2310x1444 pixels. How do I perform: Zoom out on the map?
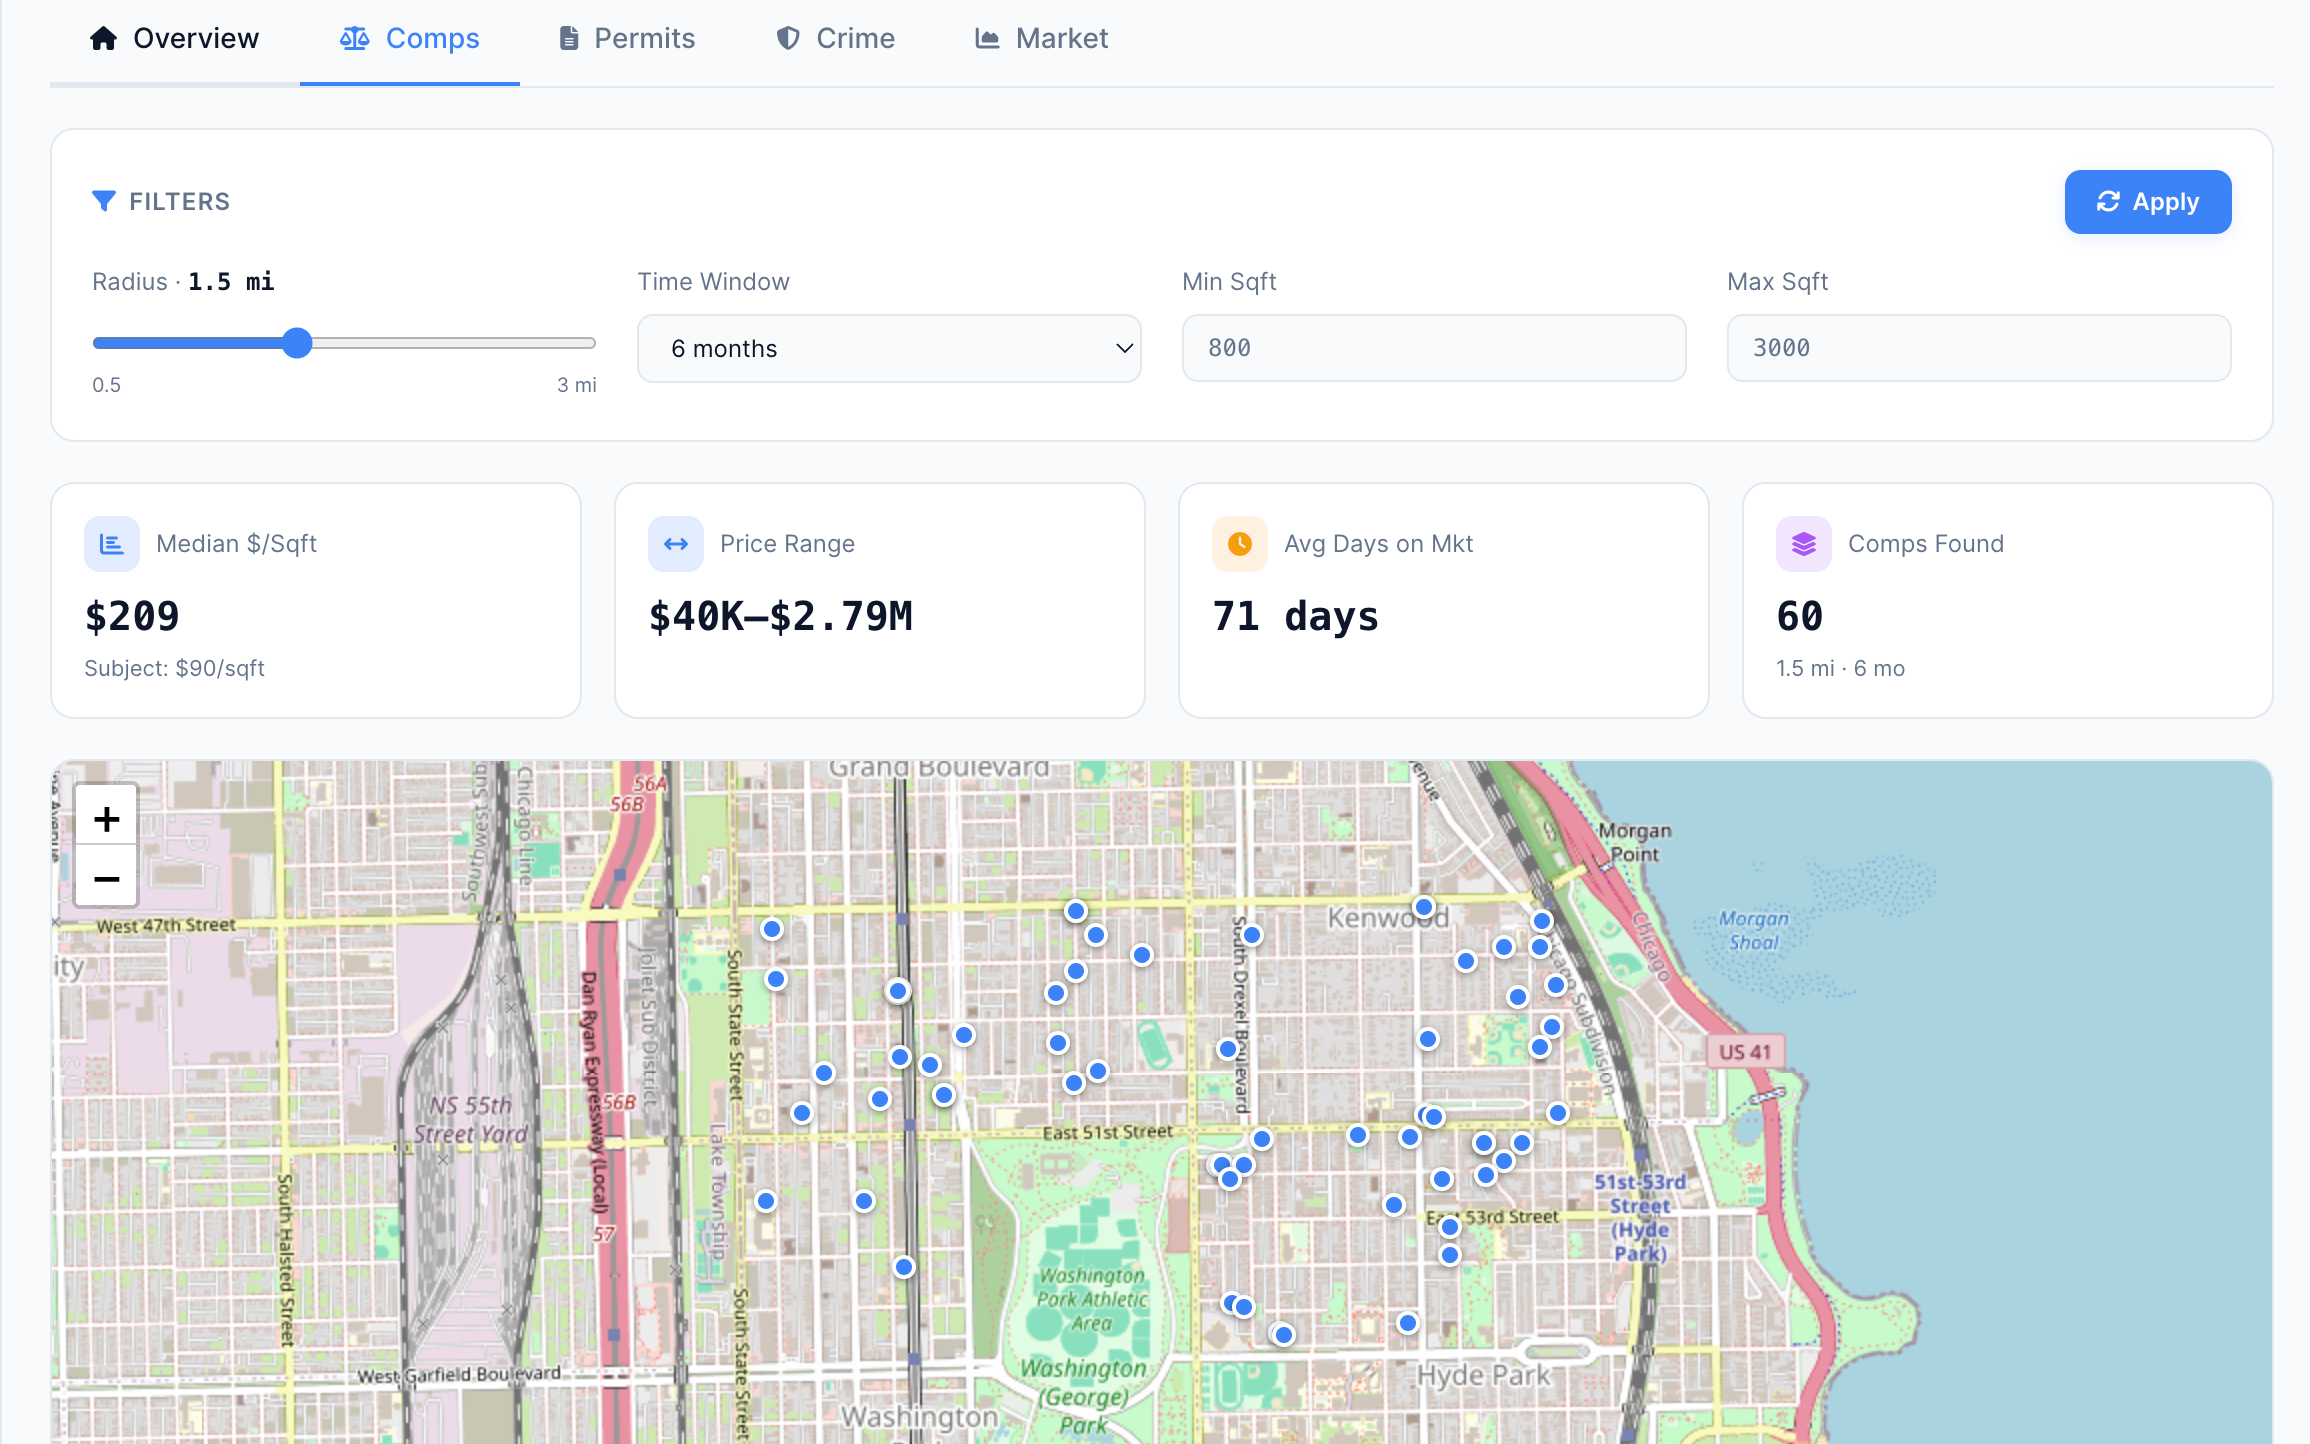(107, 879)
